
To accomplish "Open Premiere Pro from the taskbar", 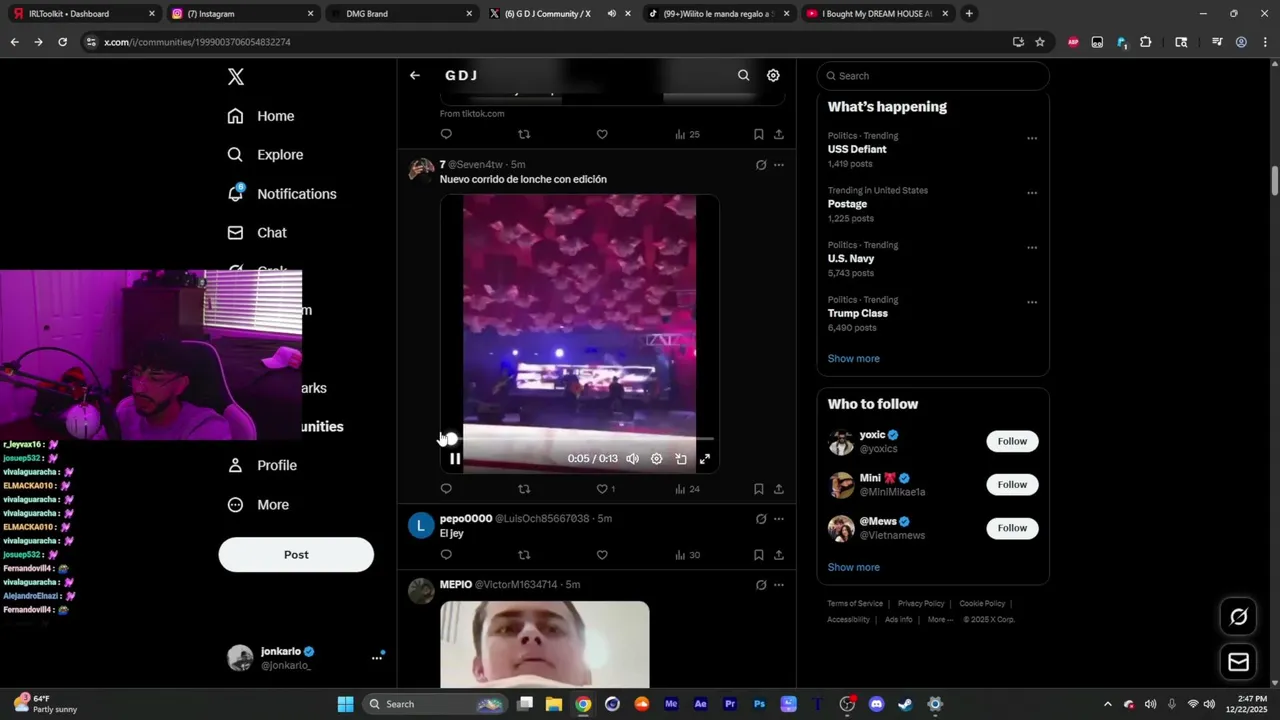I will click(x=730, y=704).
